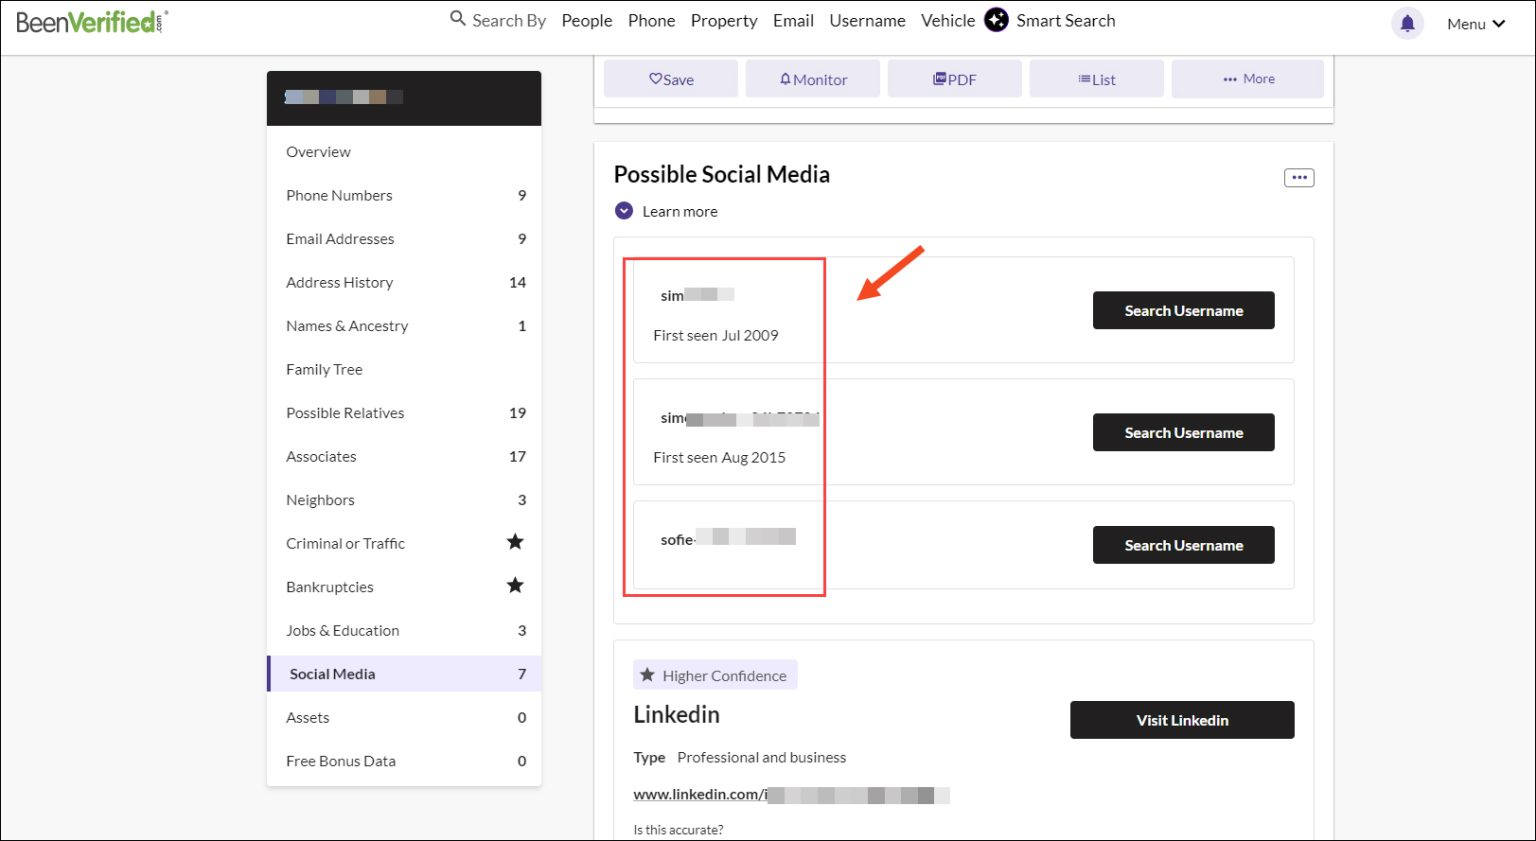Open Bankruptcies in sidebar
The image size is (1536, 841).
pyautogui.click(x=404, y=587)
